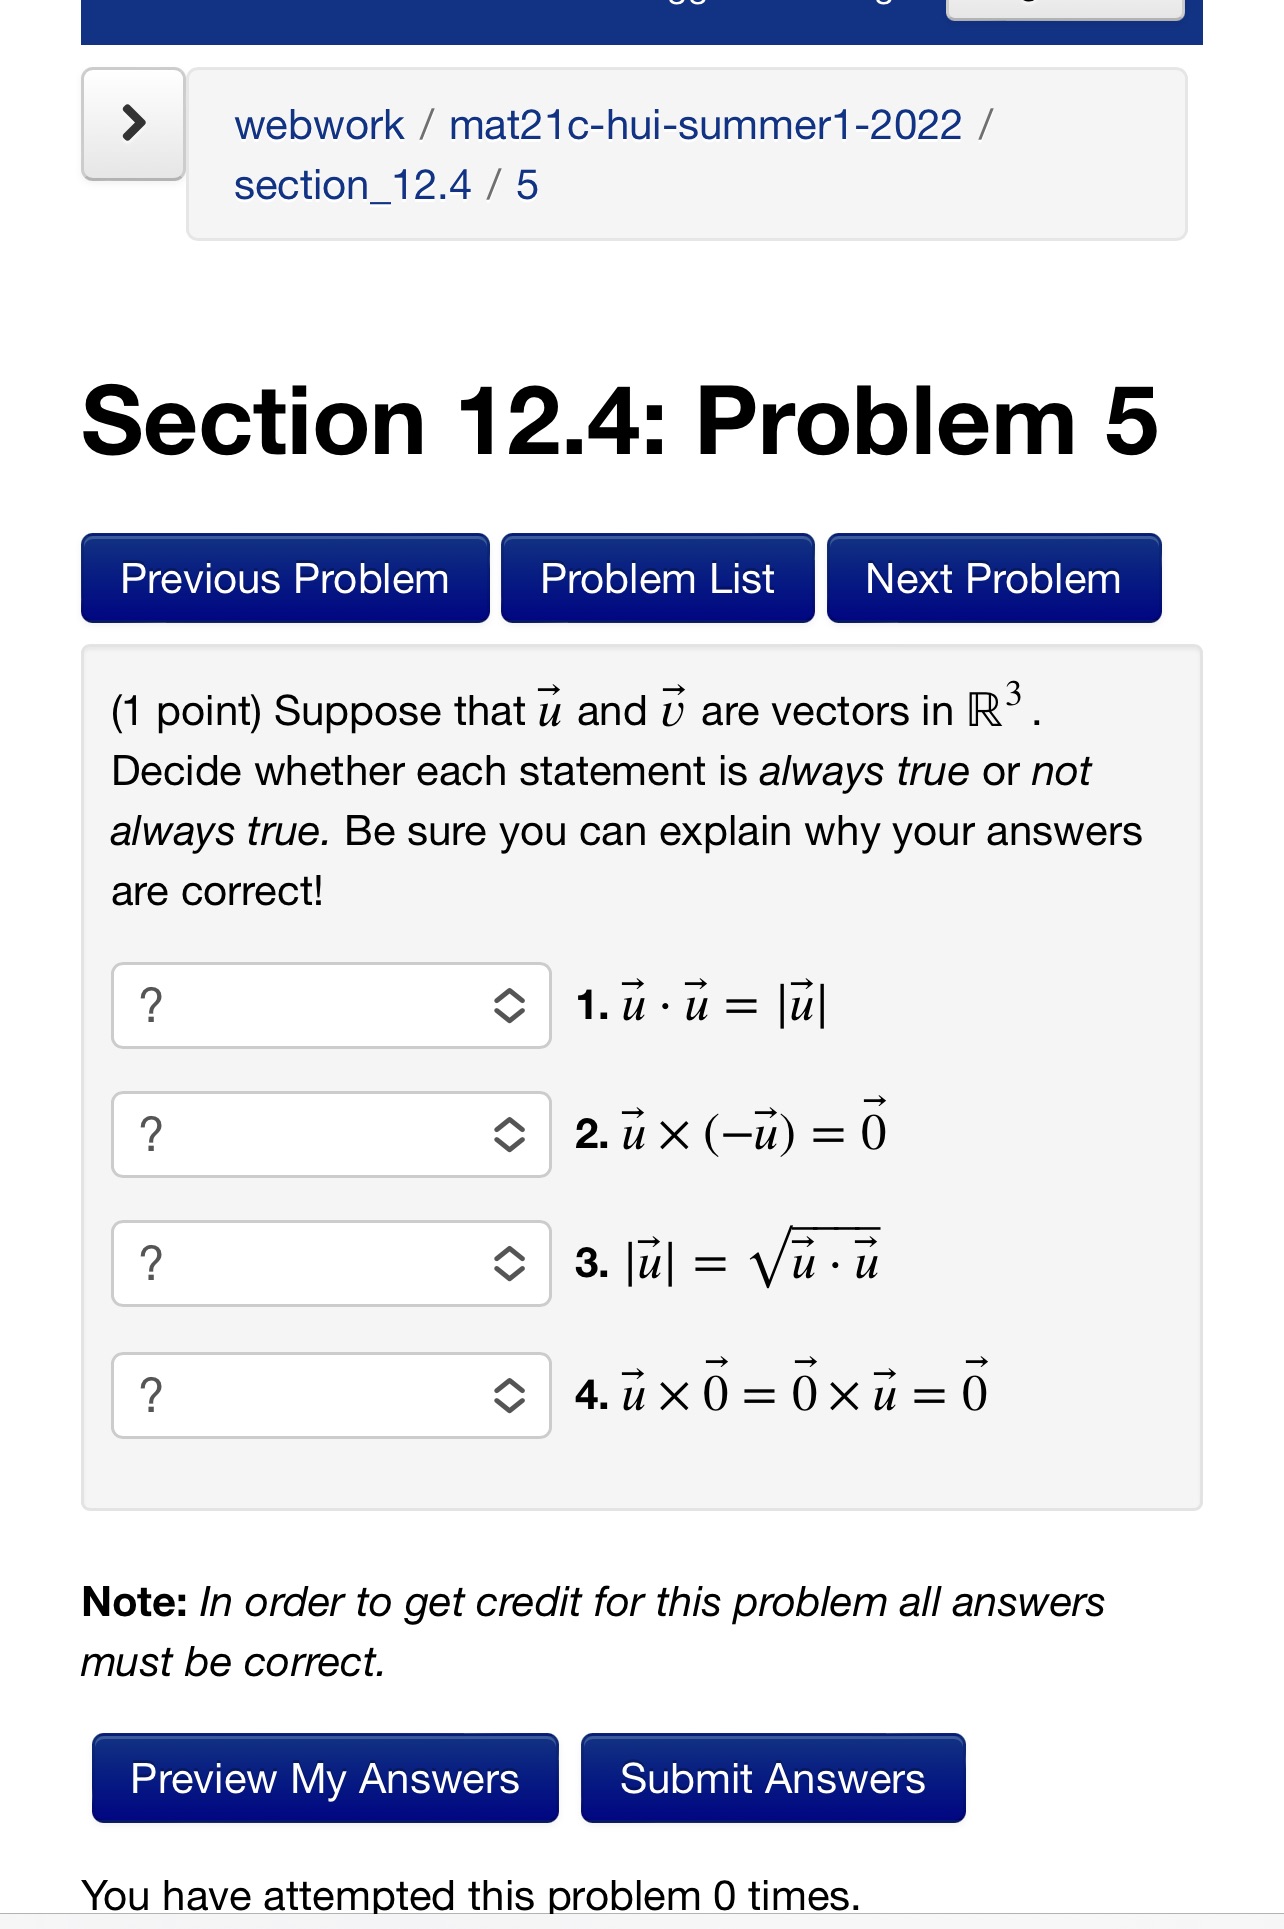Open the webwork breadcrumb link
1284x1929 pixels.
pyautogui.click(x=318, y=124)
